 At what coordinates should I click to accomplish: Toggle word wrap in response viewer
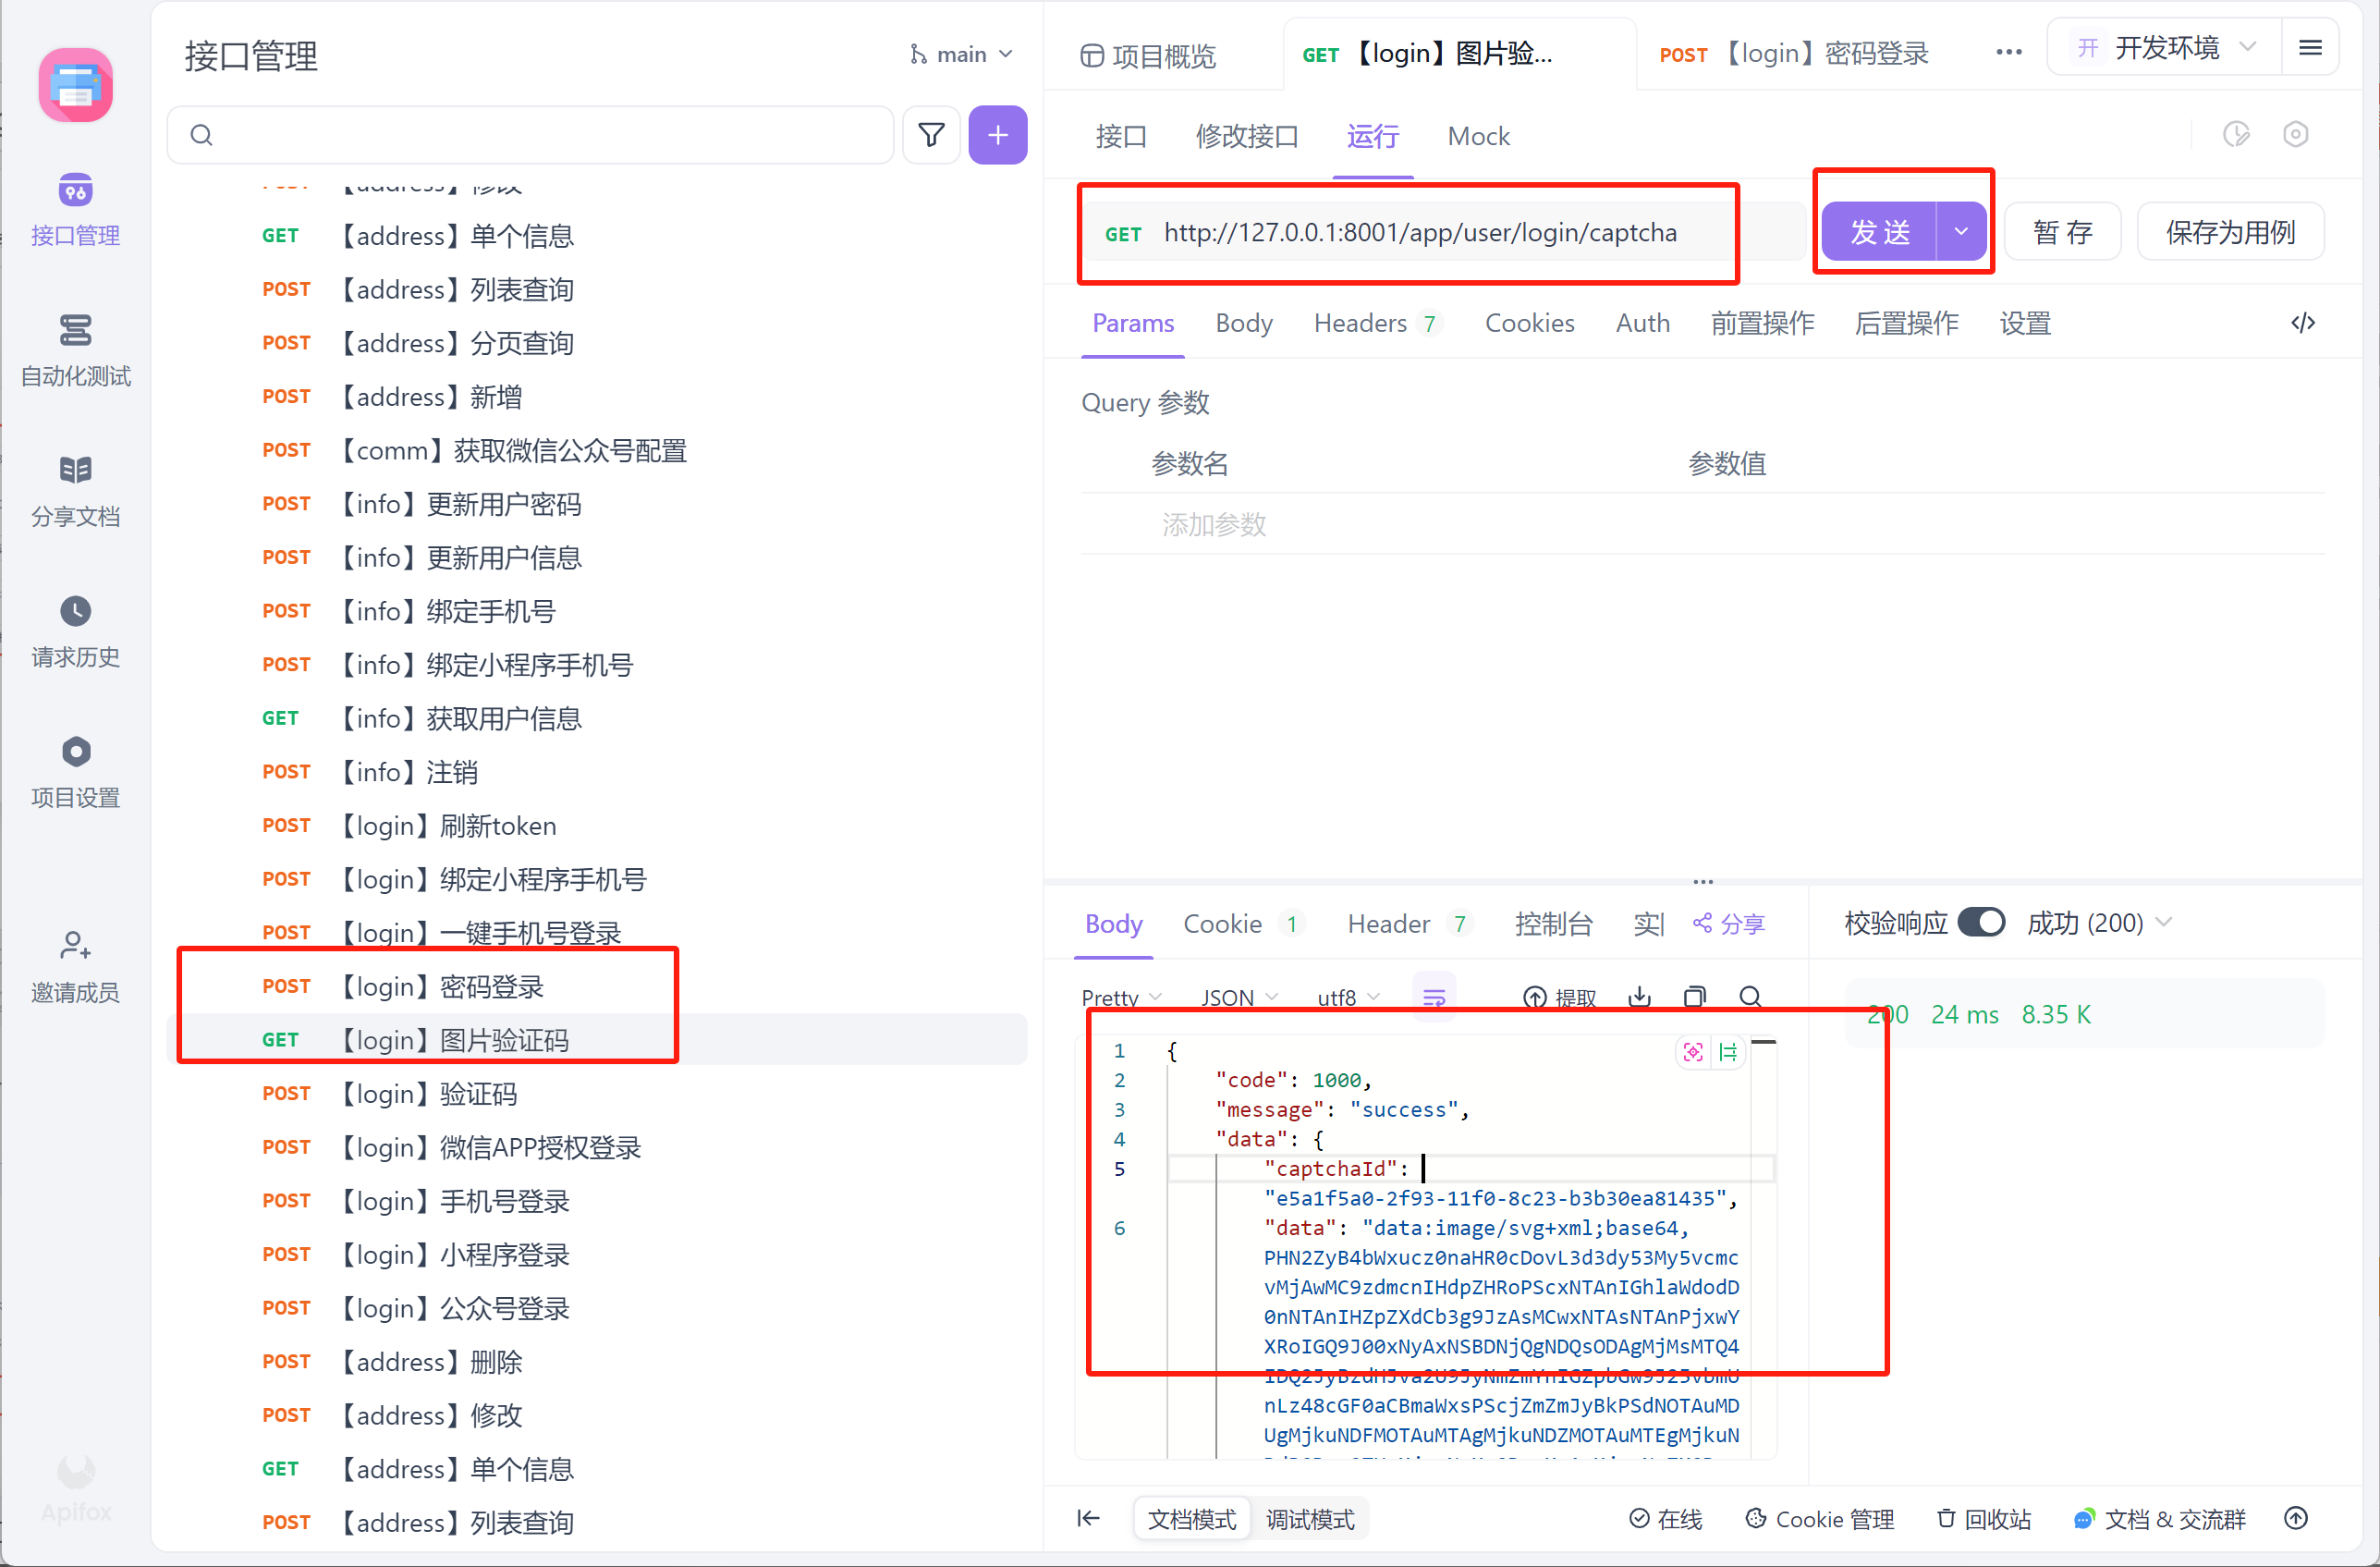pos(1434,997)
